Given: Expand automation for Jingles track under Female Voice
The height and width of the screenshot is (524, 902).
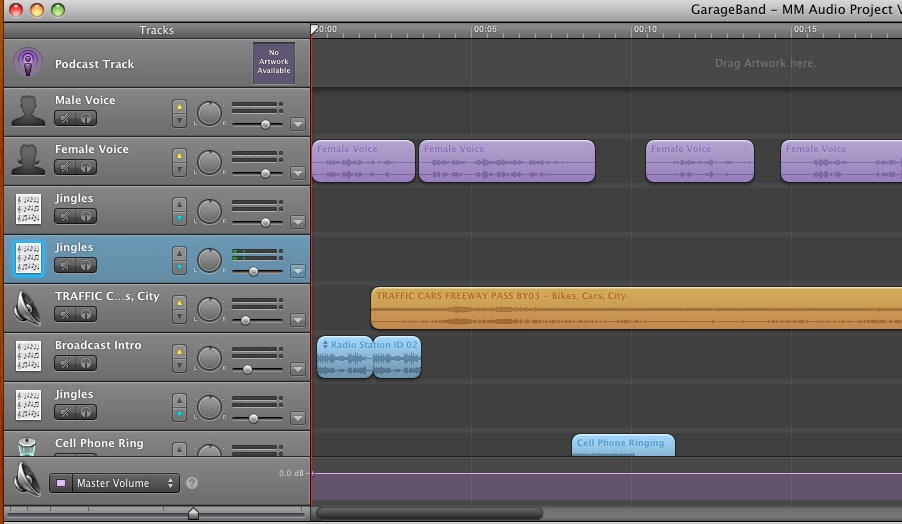Looking at the screenshot, I should (x=297, y=221).
